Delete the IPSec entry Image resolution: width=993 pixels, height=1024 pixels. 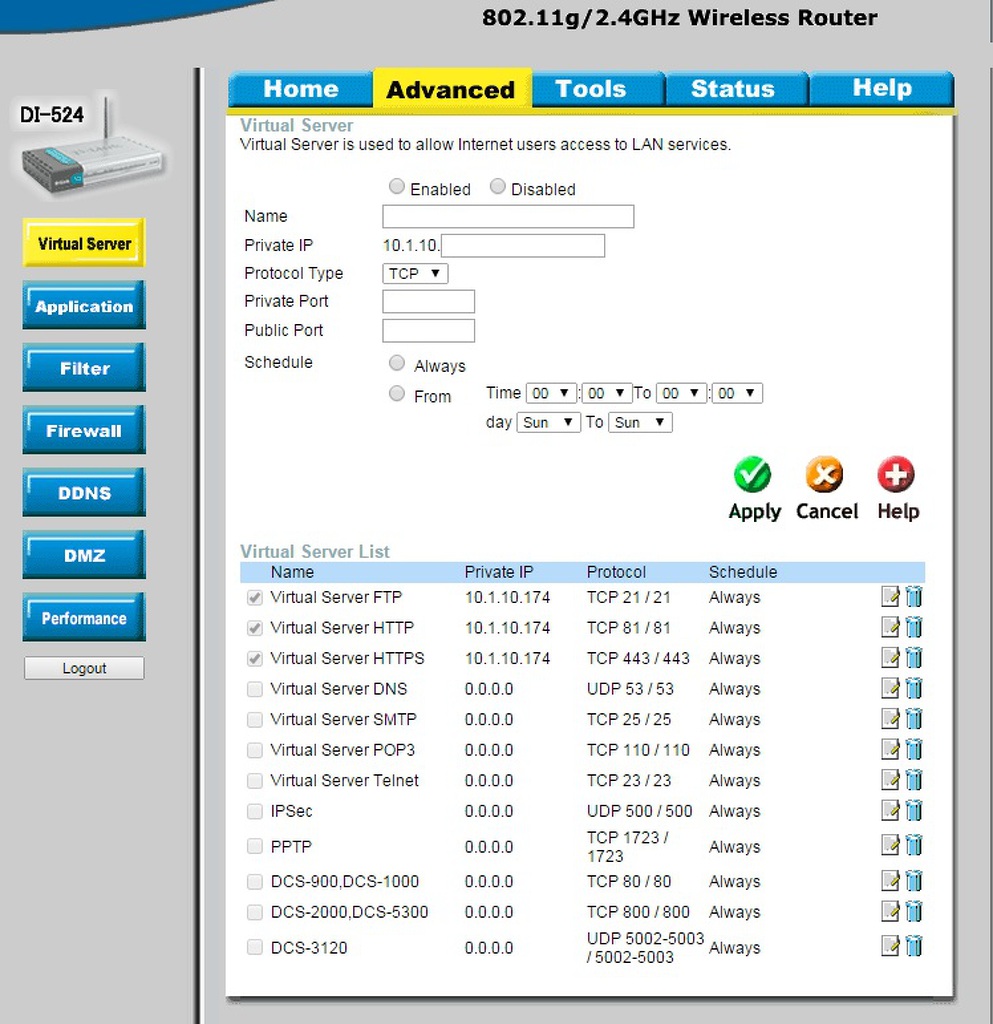[x=914, y=810]
